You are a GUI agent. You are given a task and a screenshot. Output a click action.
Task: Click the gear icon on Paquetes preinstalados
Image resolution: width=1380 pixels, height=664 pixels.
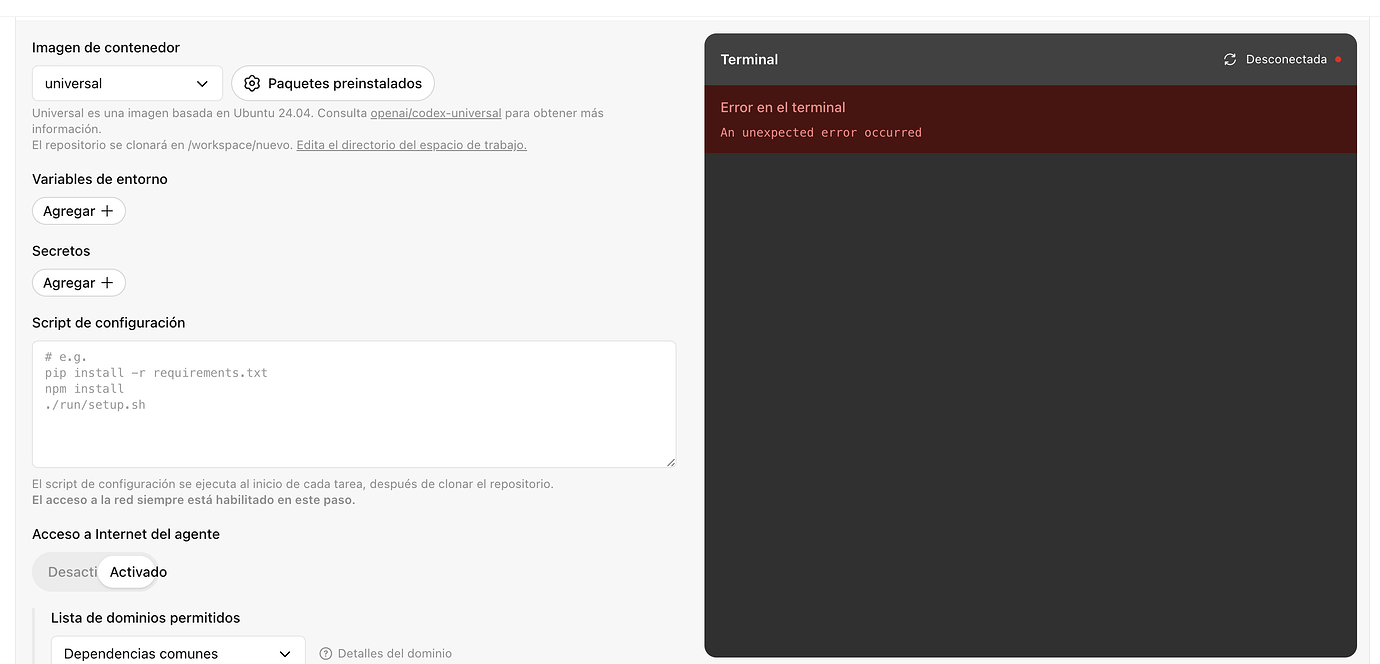(252, 83)
